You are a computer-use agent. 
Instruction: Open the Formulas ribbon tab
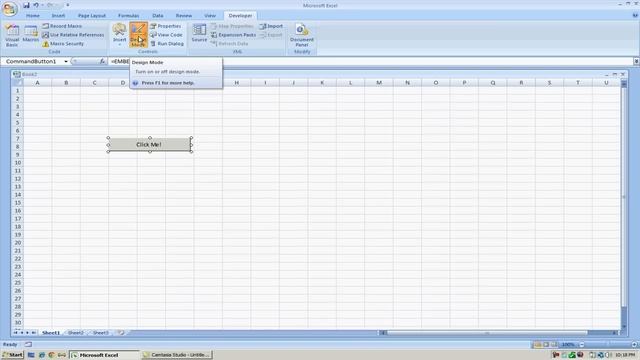pos(129,16)
